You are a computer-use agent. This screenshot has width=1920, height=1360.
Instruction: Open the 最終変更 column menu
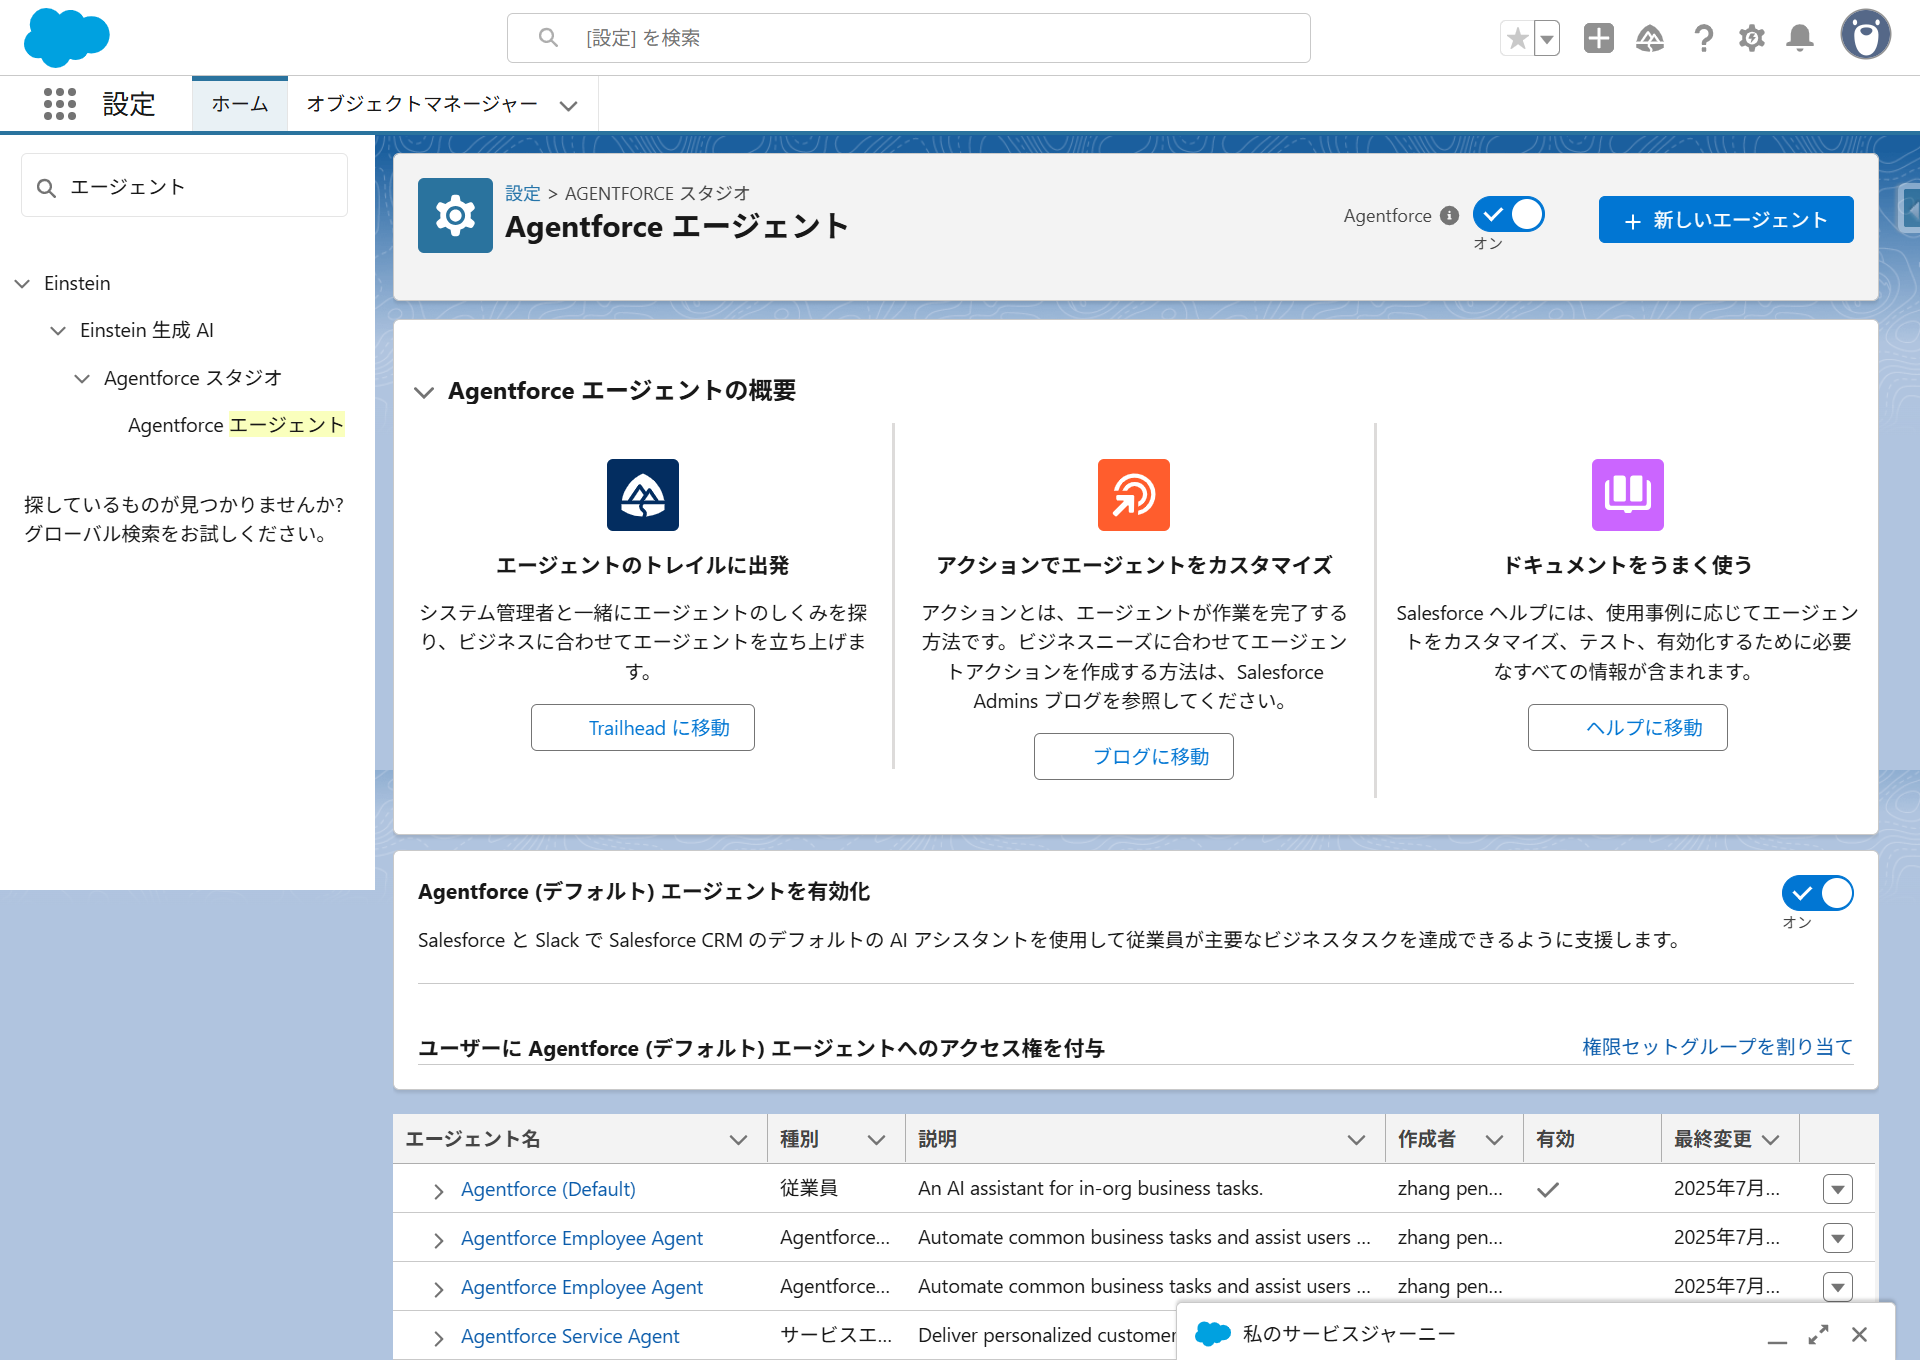coord(1770,1140)
